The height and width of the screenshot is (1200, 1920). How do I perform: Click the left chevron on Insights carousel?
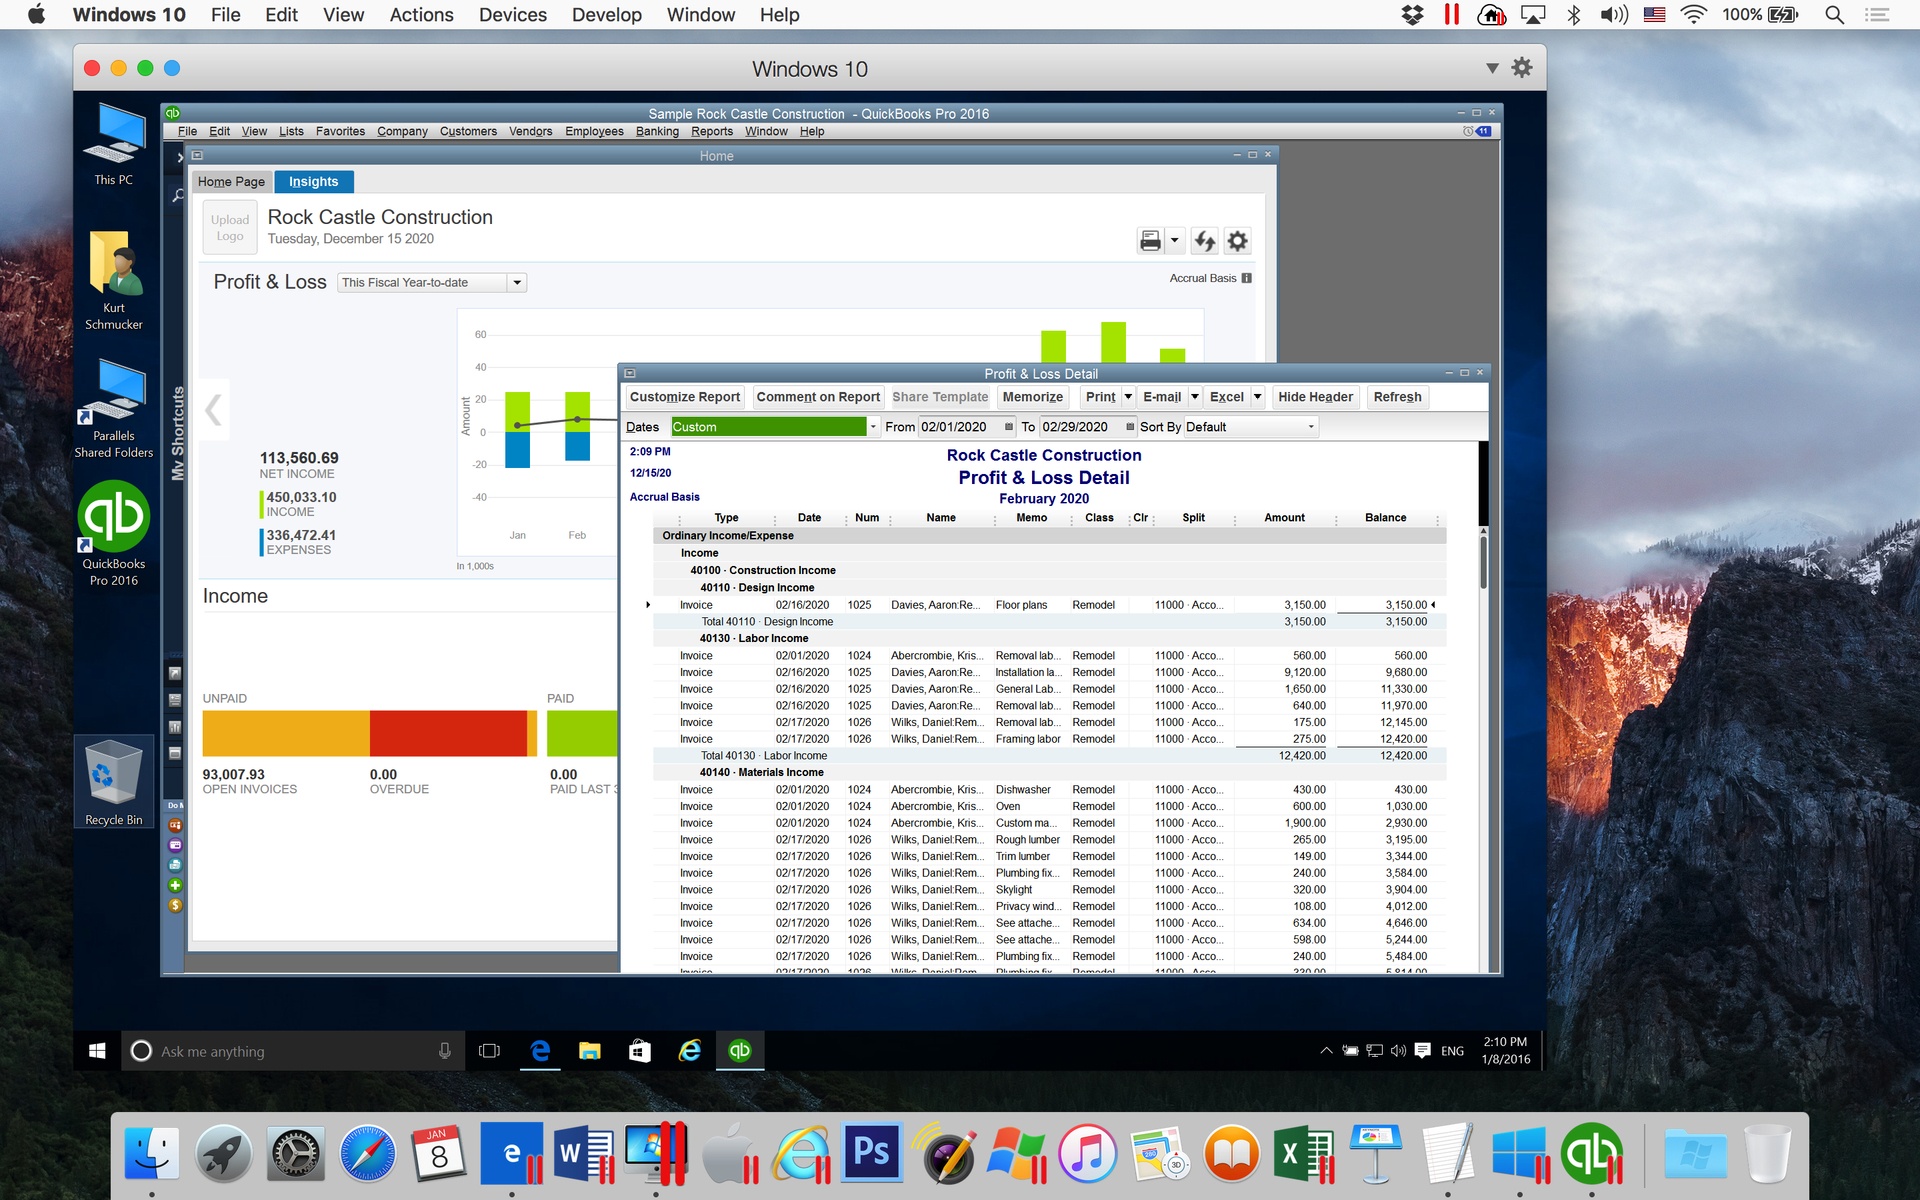[213, 410]
